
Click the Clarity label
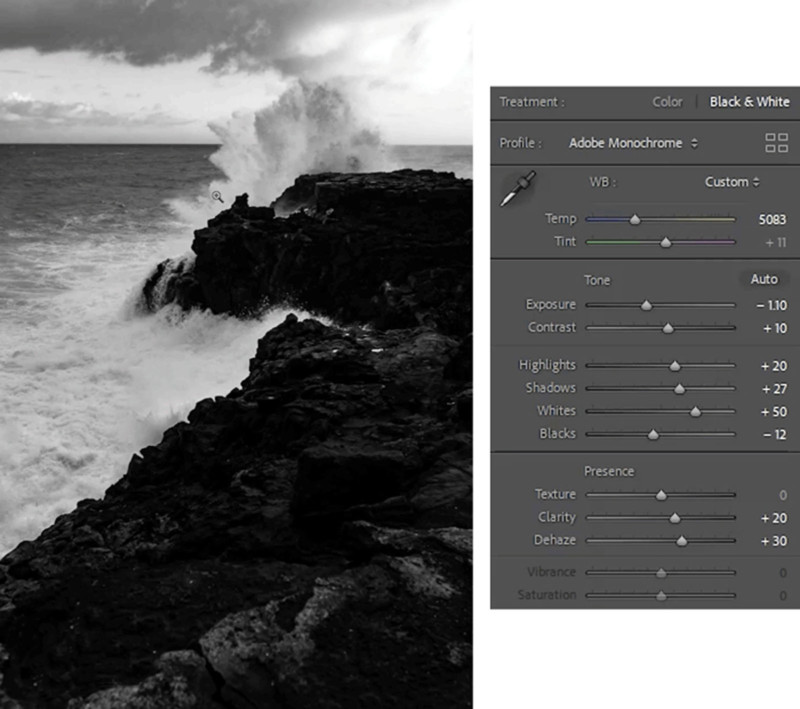coord(557,517)
